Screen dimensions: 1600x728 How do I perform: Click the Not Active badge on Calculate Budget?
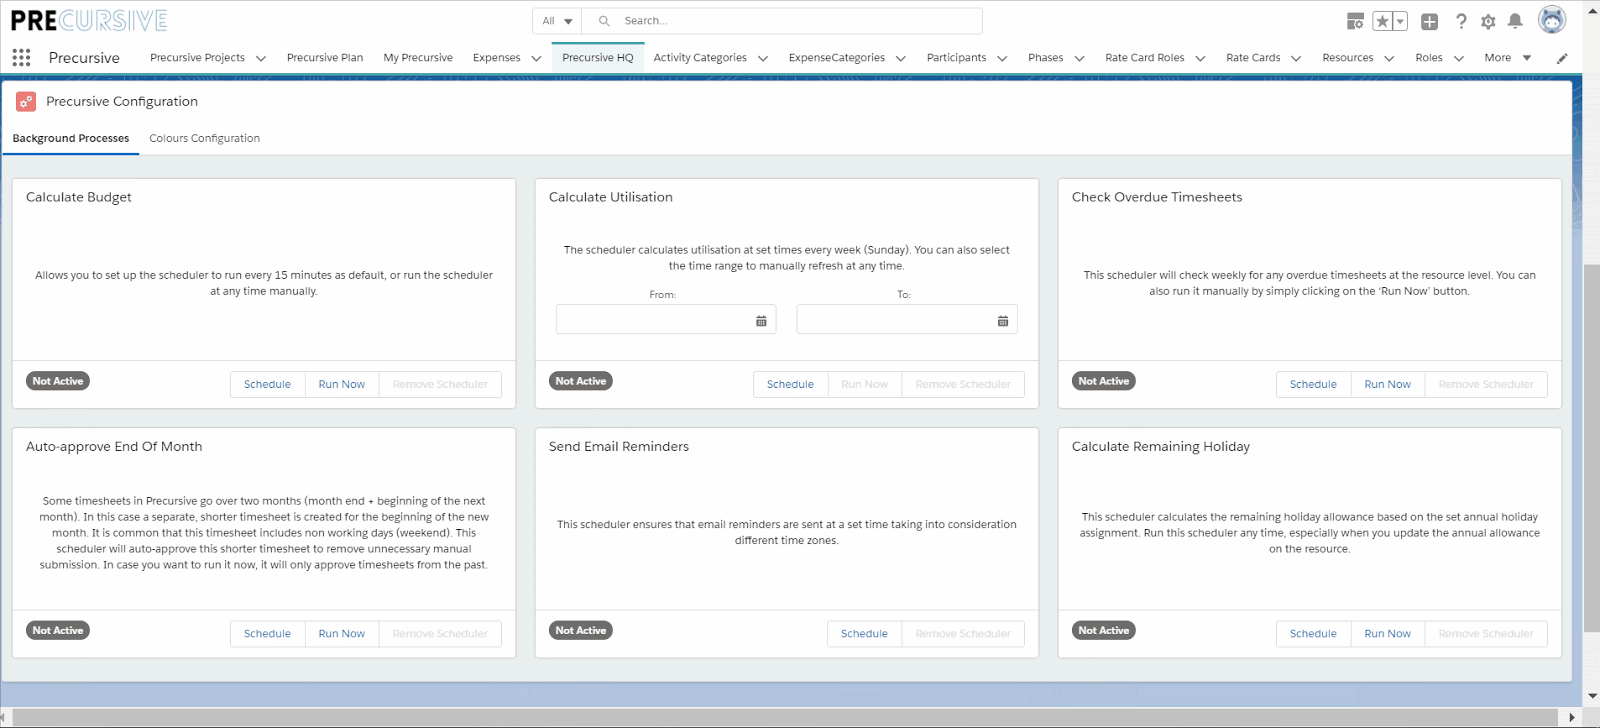click(58, 381)
